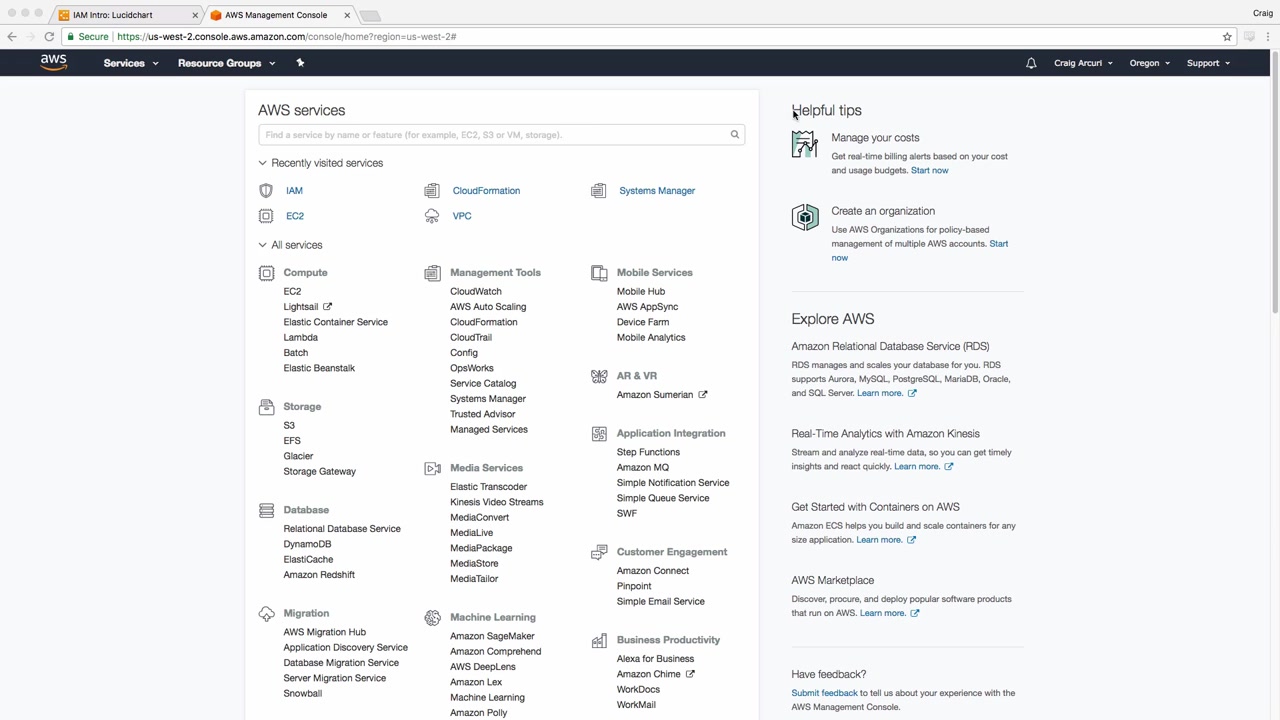Click the VPC cloud icon
The width and height of the screenshot is (1280, 720).
click(x=432, y=216)
